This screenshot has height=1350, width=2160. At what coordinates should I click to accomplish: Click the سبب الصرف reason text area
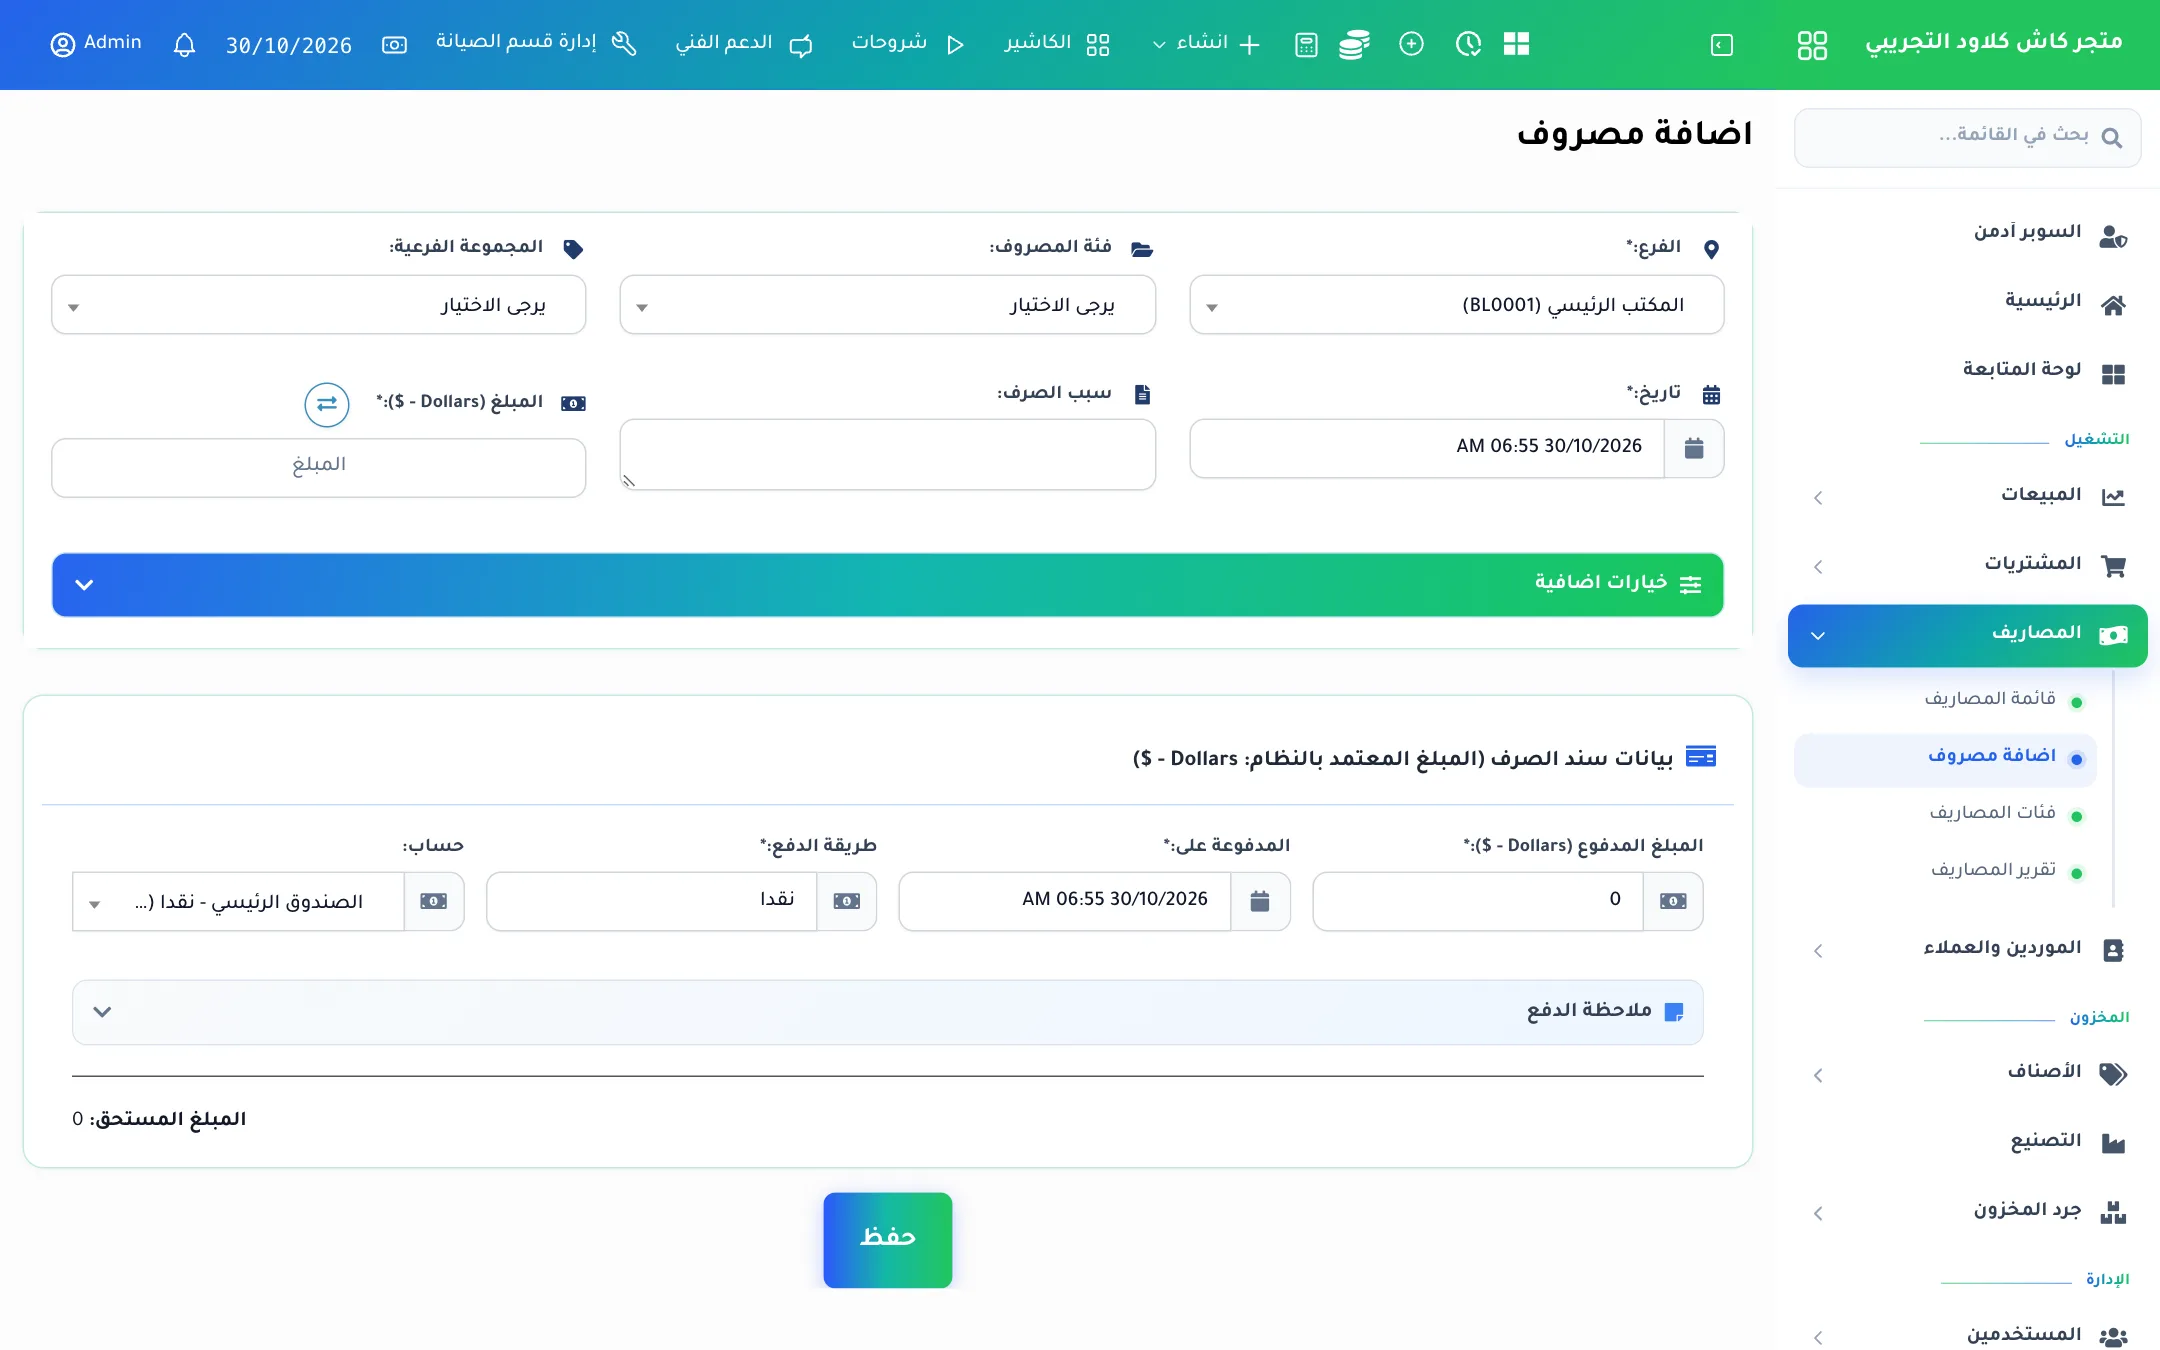click(x=888, y=454)
